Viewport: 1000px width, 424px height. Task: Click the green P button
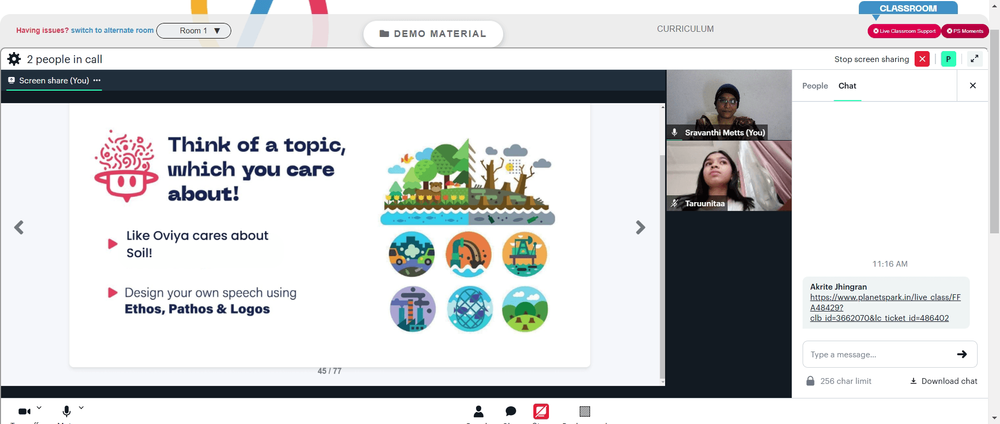tap(948, 59)
